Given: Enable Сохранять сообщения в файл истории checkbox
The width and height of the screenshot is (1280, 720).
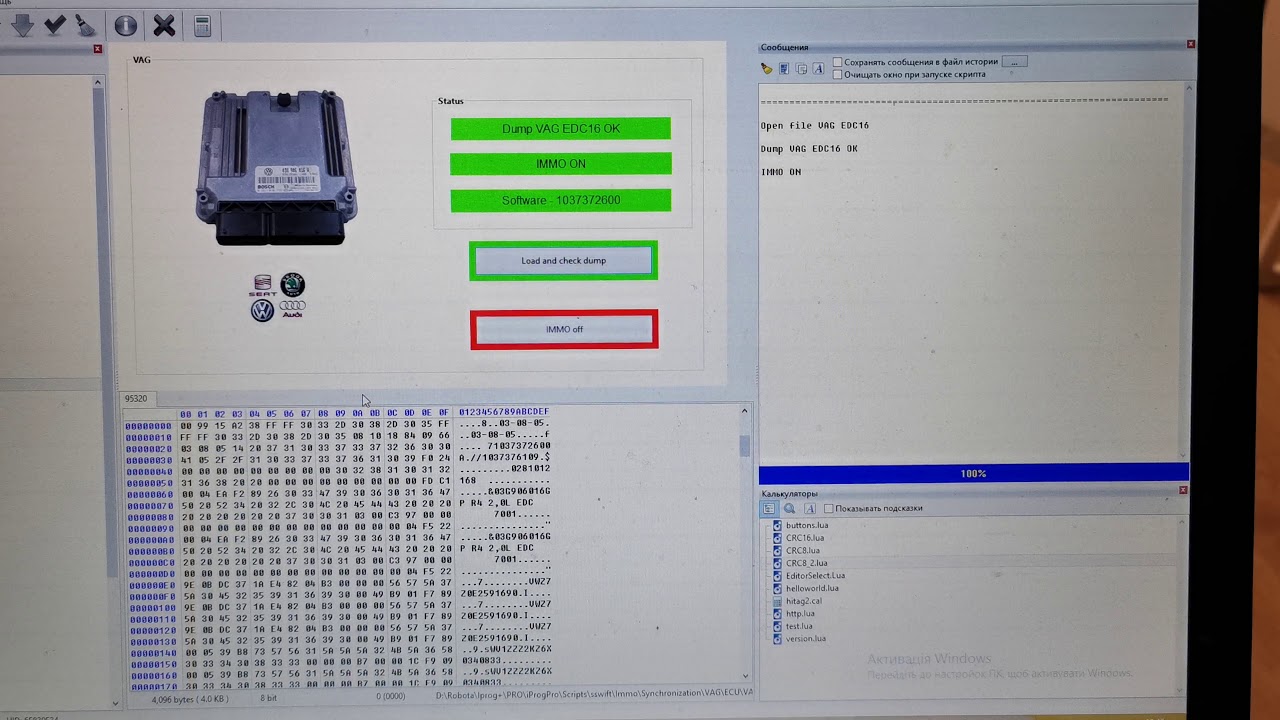Looking at the screenshot, I should [838, 62].
